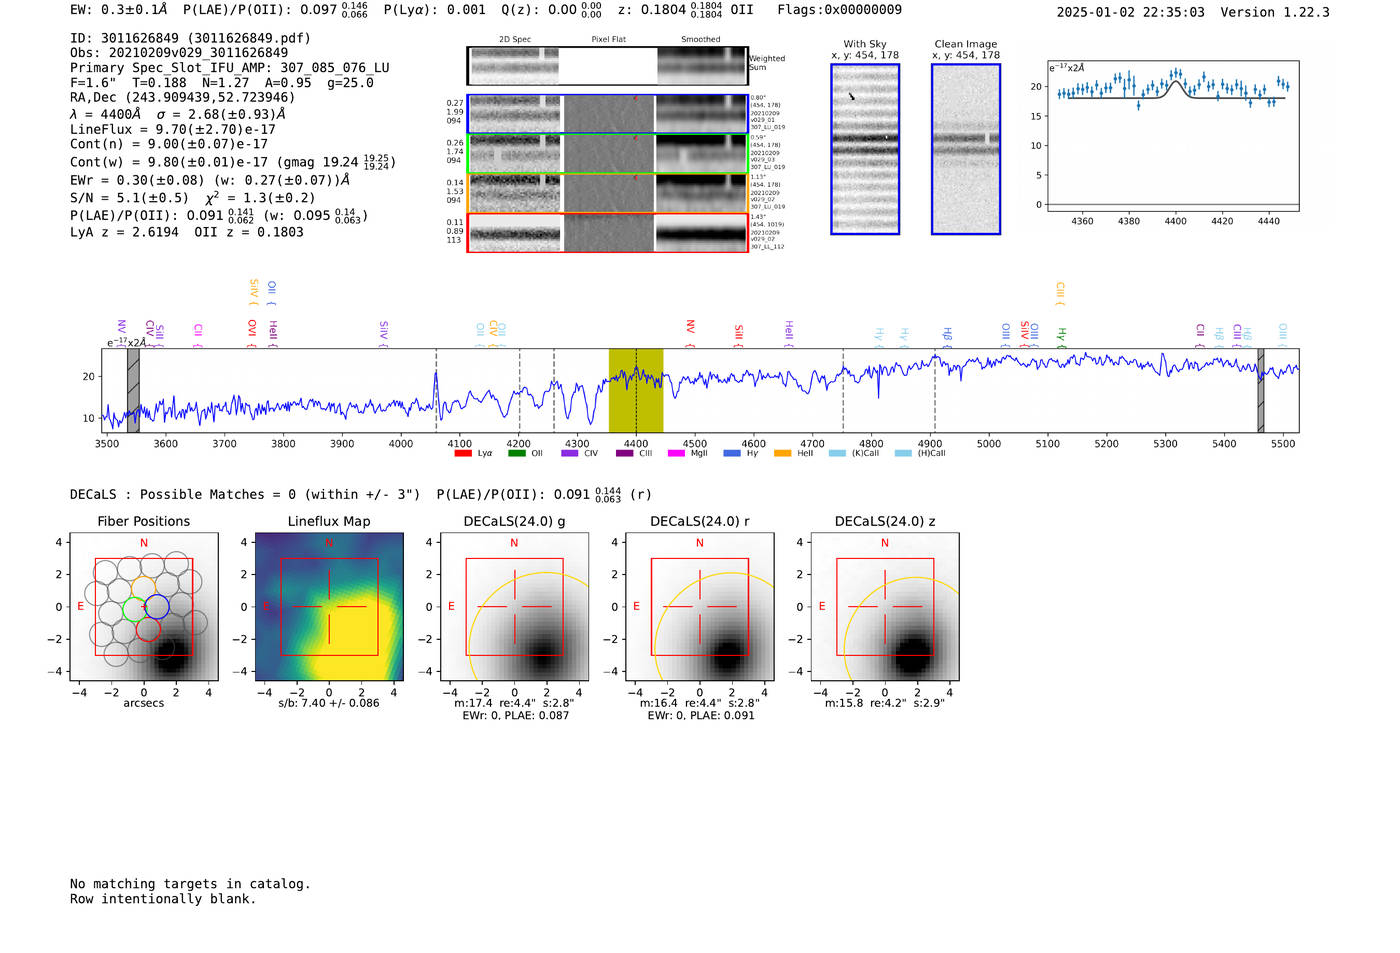Viewport: 1400px width, 953px height.
Task: Click the hatched gray band near 3550Å
Action: pos(133,391)
